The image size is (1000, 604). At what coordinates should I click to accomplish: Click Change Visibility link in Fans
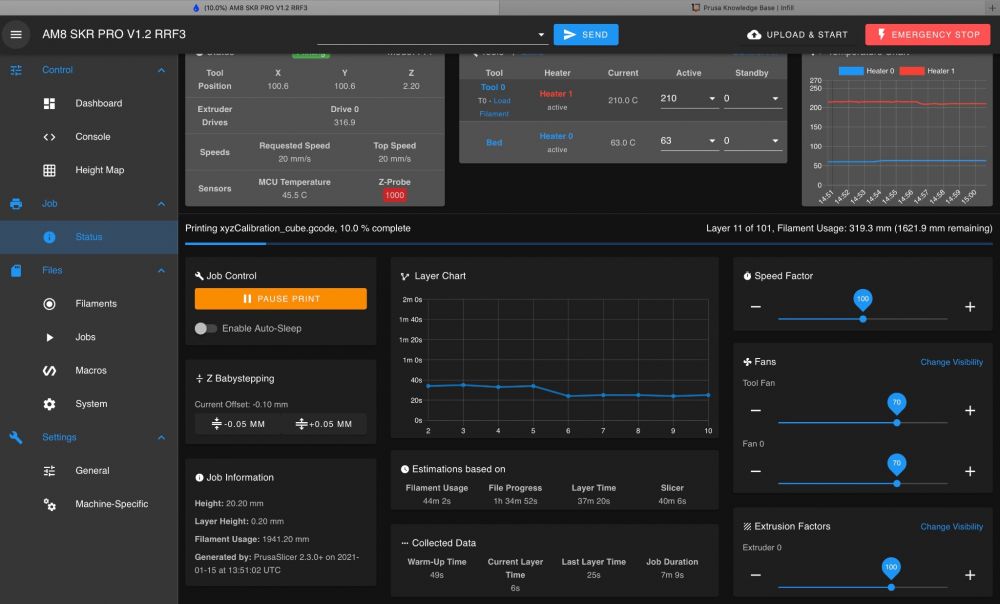tap(951, 362)
